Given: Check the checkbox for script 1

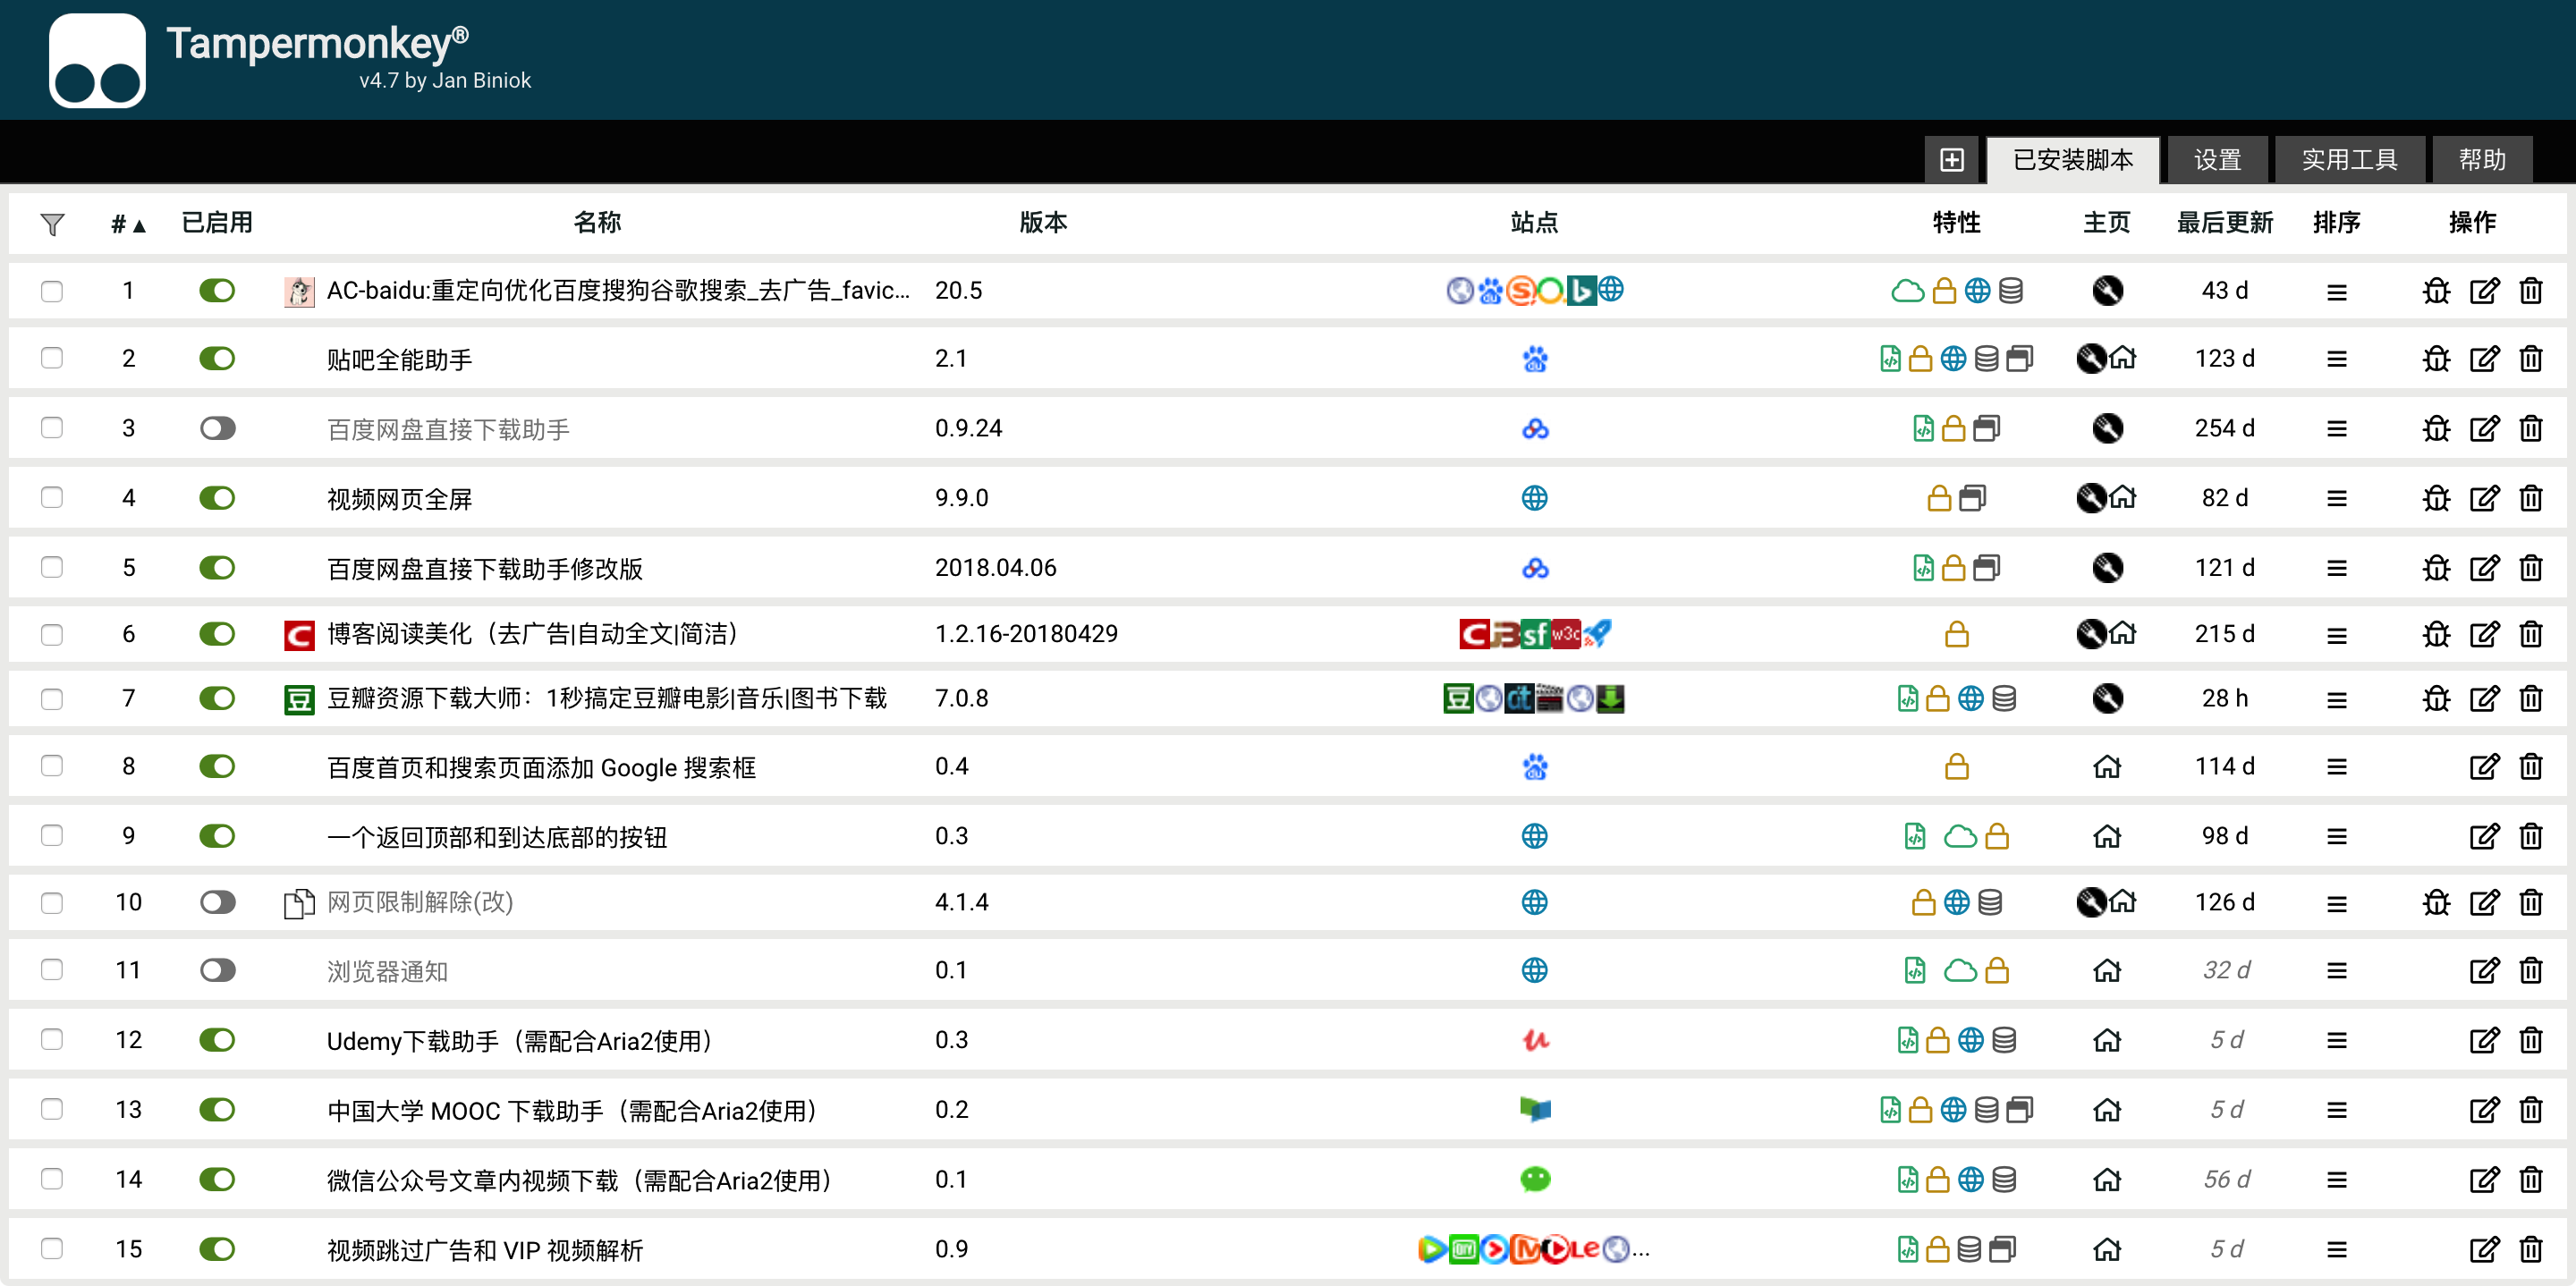Looking at the screenshot, I should coord(52,291).
